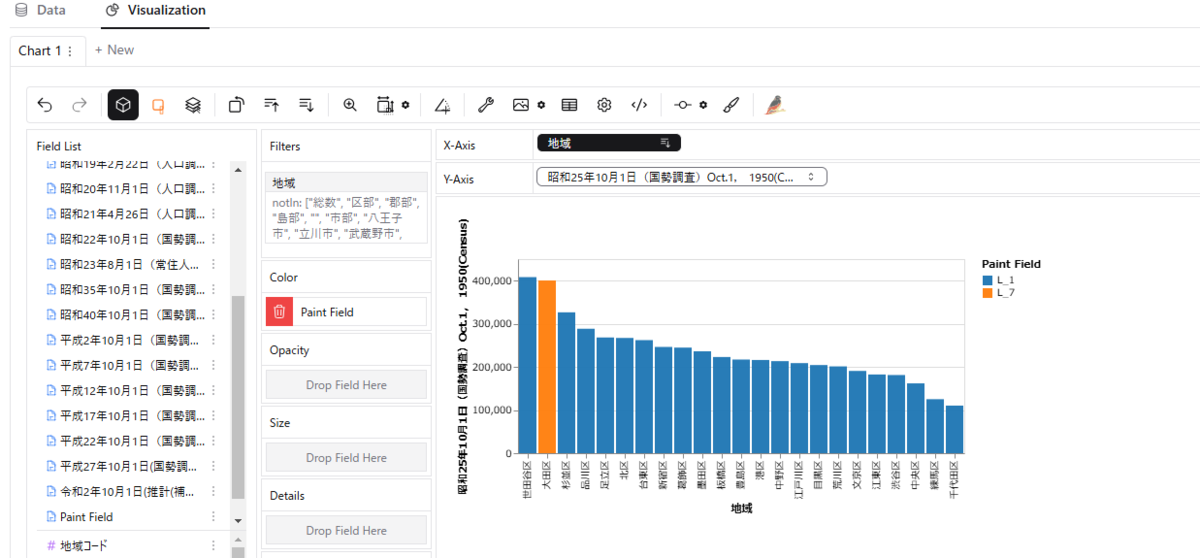Open options menu for 平成12年10月1日 field
Screen dimensions: 1200x558
coord(213,390)
